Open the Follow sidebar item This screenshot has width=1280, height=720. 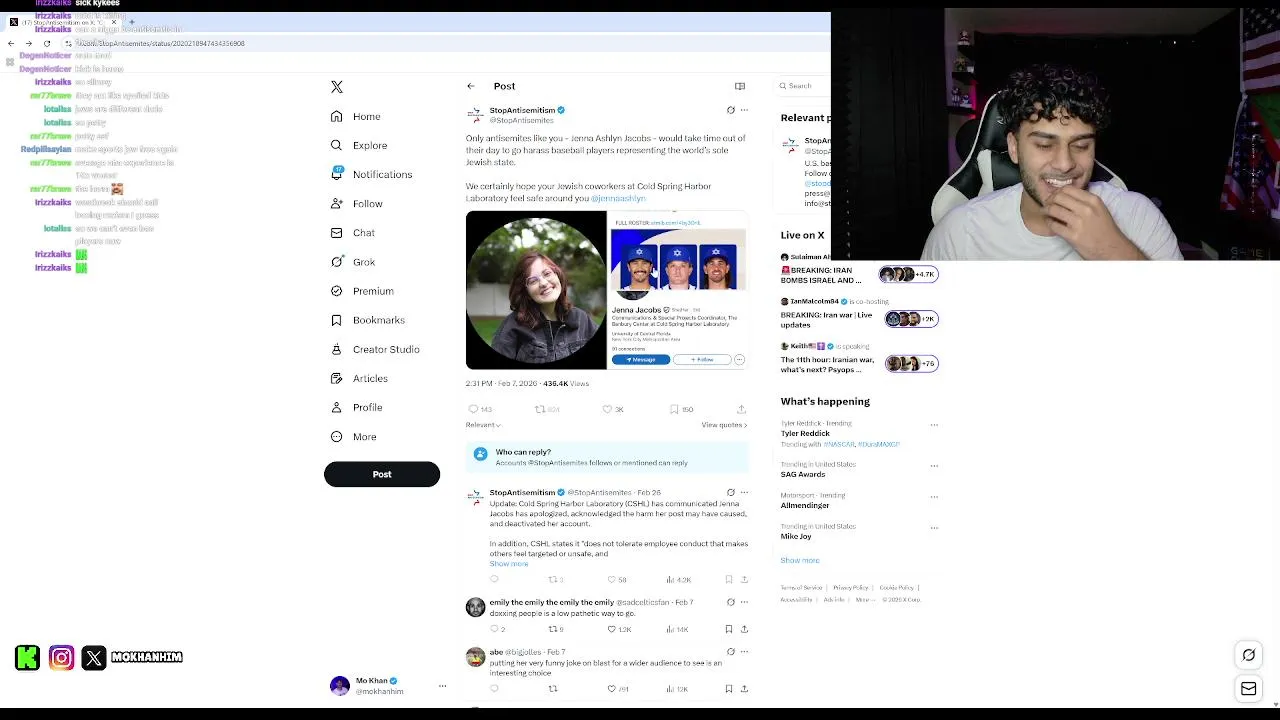(x=357, y=204)
